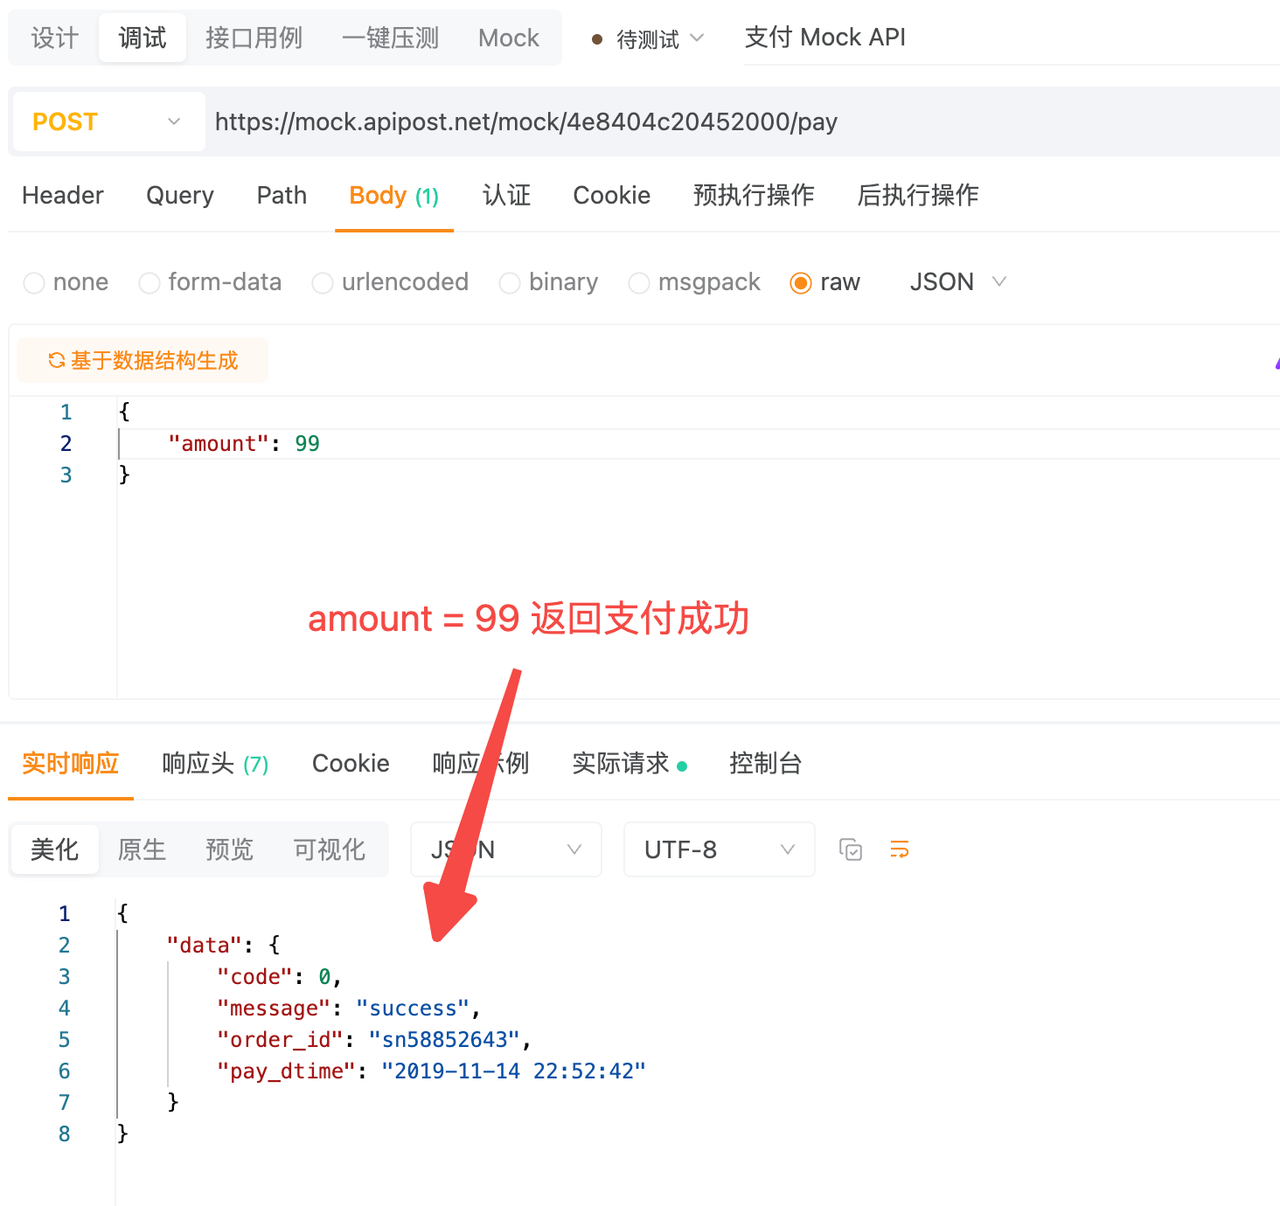The width and height of the screenshot is (1280, 1206).
Task: Click the 基于数据结构生成 button
Action: click(143, 360)
